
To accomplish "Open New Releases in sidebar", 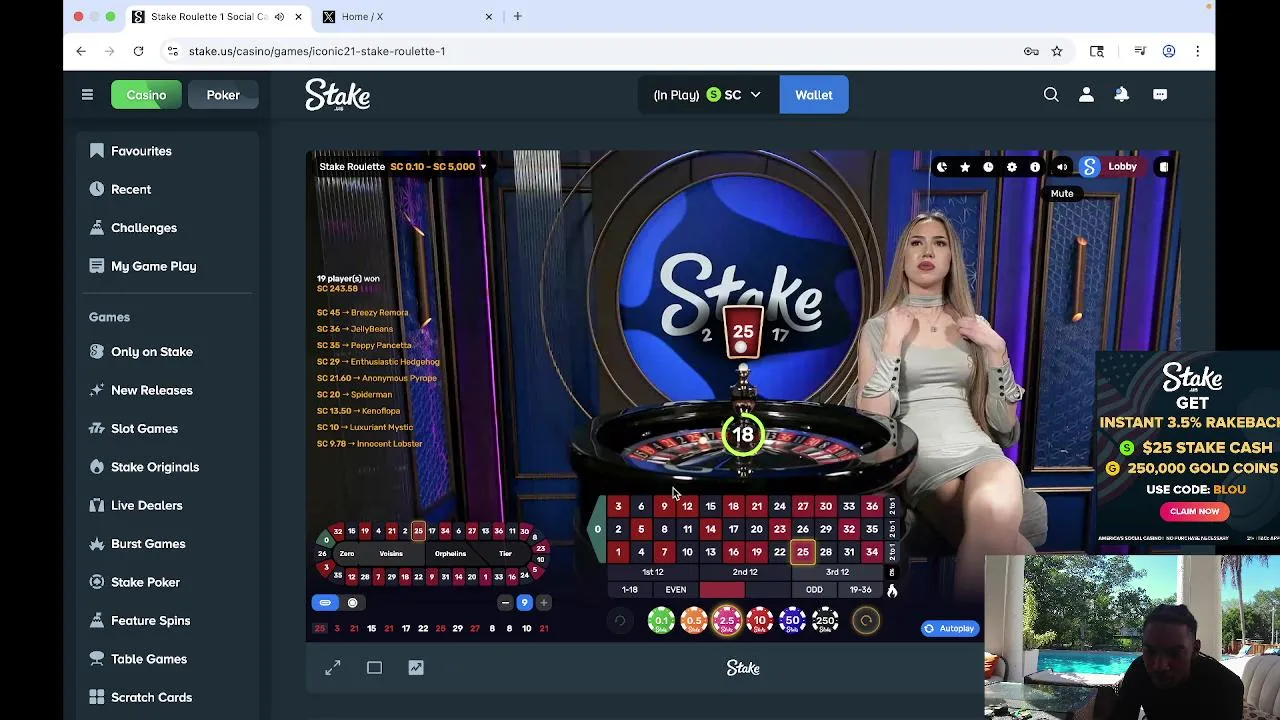I will tap(152, 390).
